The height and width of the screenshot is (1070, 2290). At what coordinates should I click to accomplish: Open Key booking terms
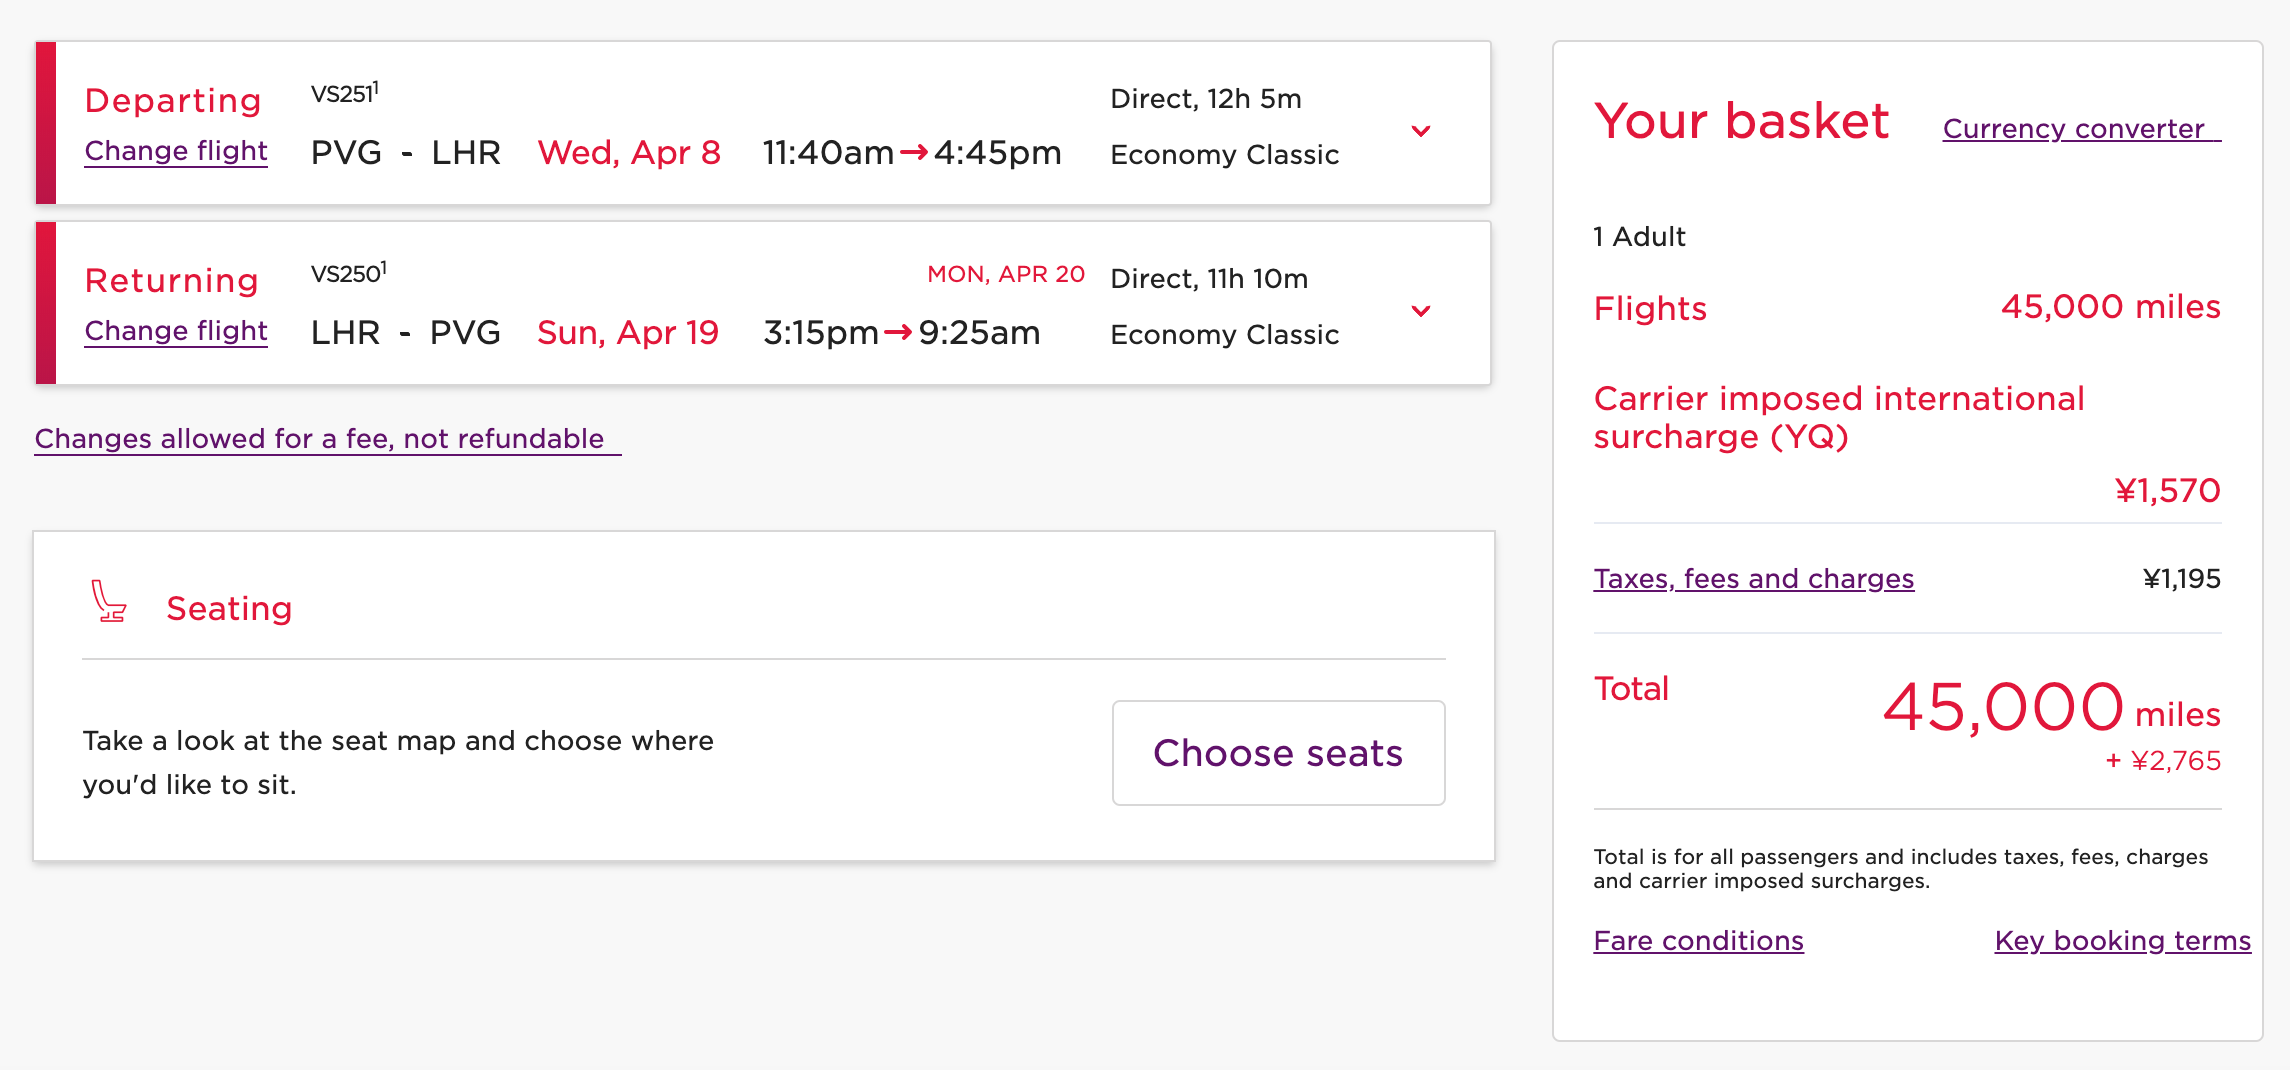(2122, 941)
